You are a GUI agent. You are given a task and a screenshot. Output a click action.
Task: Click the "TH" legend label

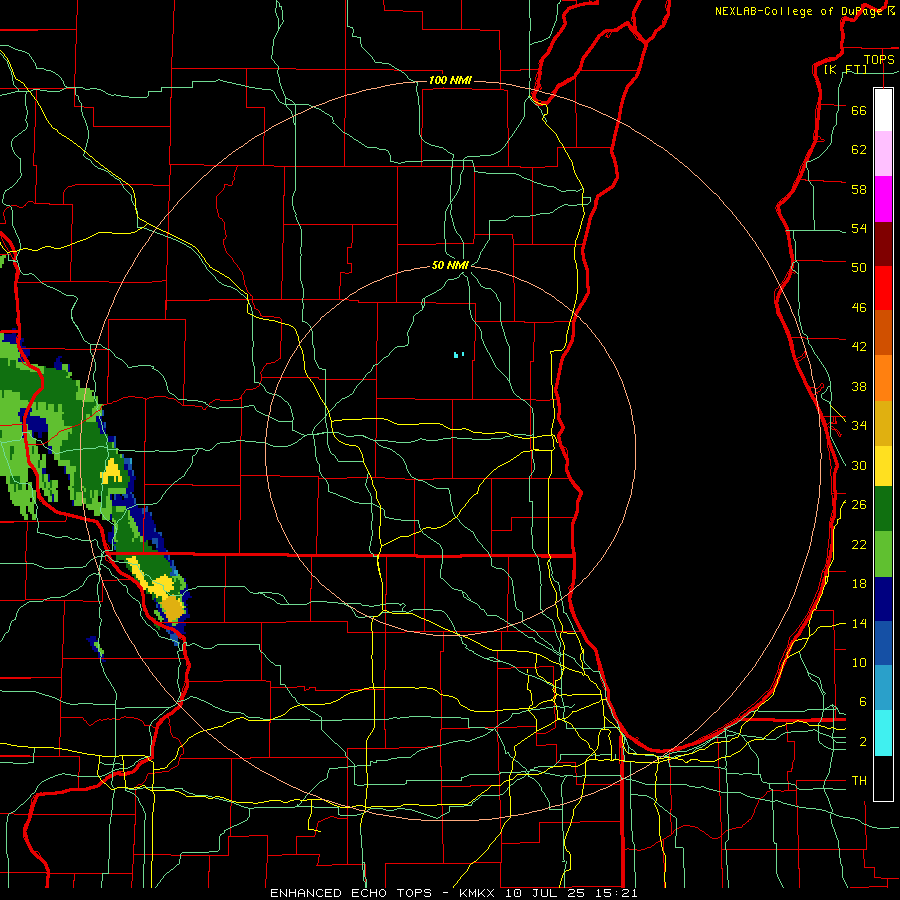859,780
